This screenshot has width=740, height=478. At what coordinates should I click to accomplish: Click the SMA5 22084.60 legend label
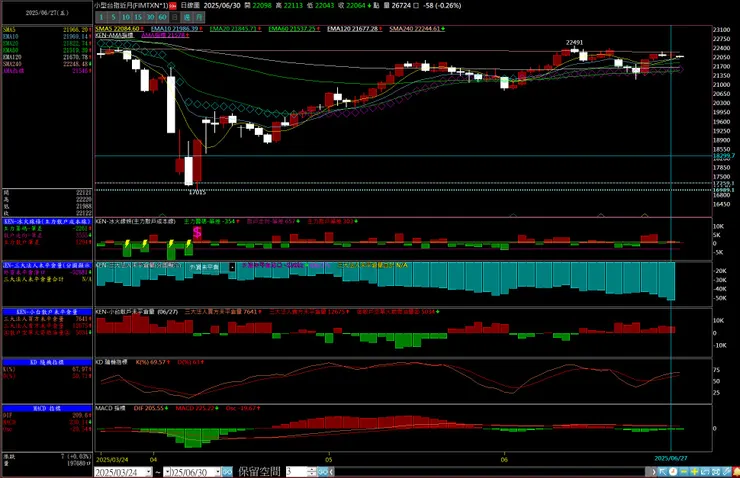(x=118, y=29)
